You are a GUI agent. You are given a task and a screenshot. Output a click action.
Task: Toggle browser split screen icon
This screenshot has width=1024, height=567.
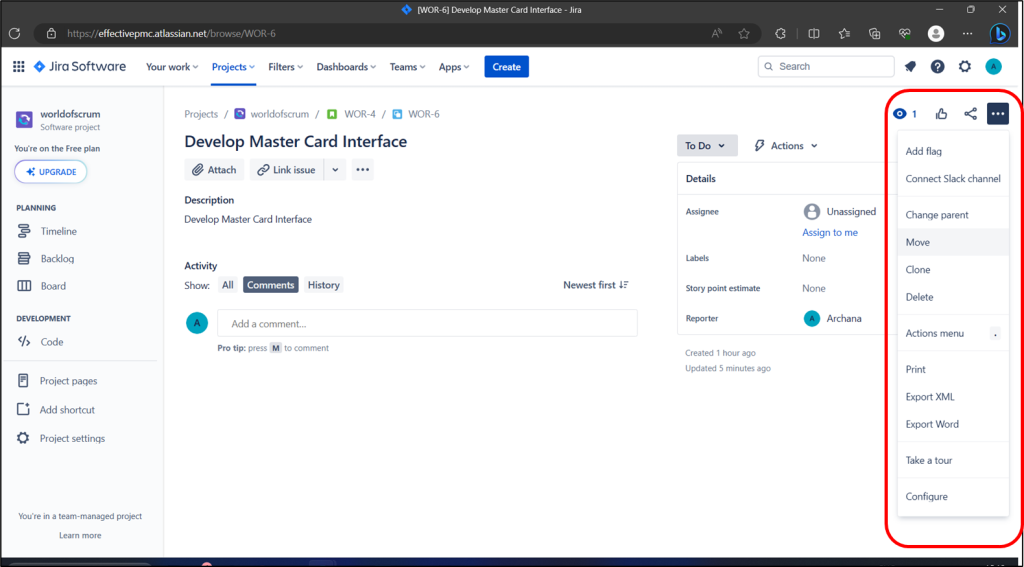point(814,33)
